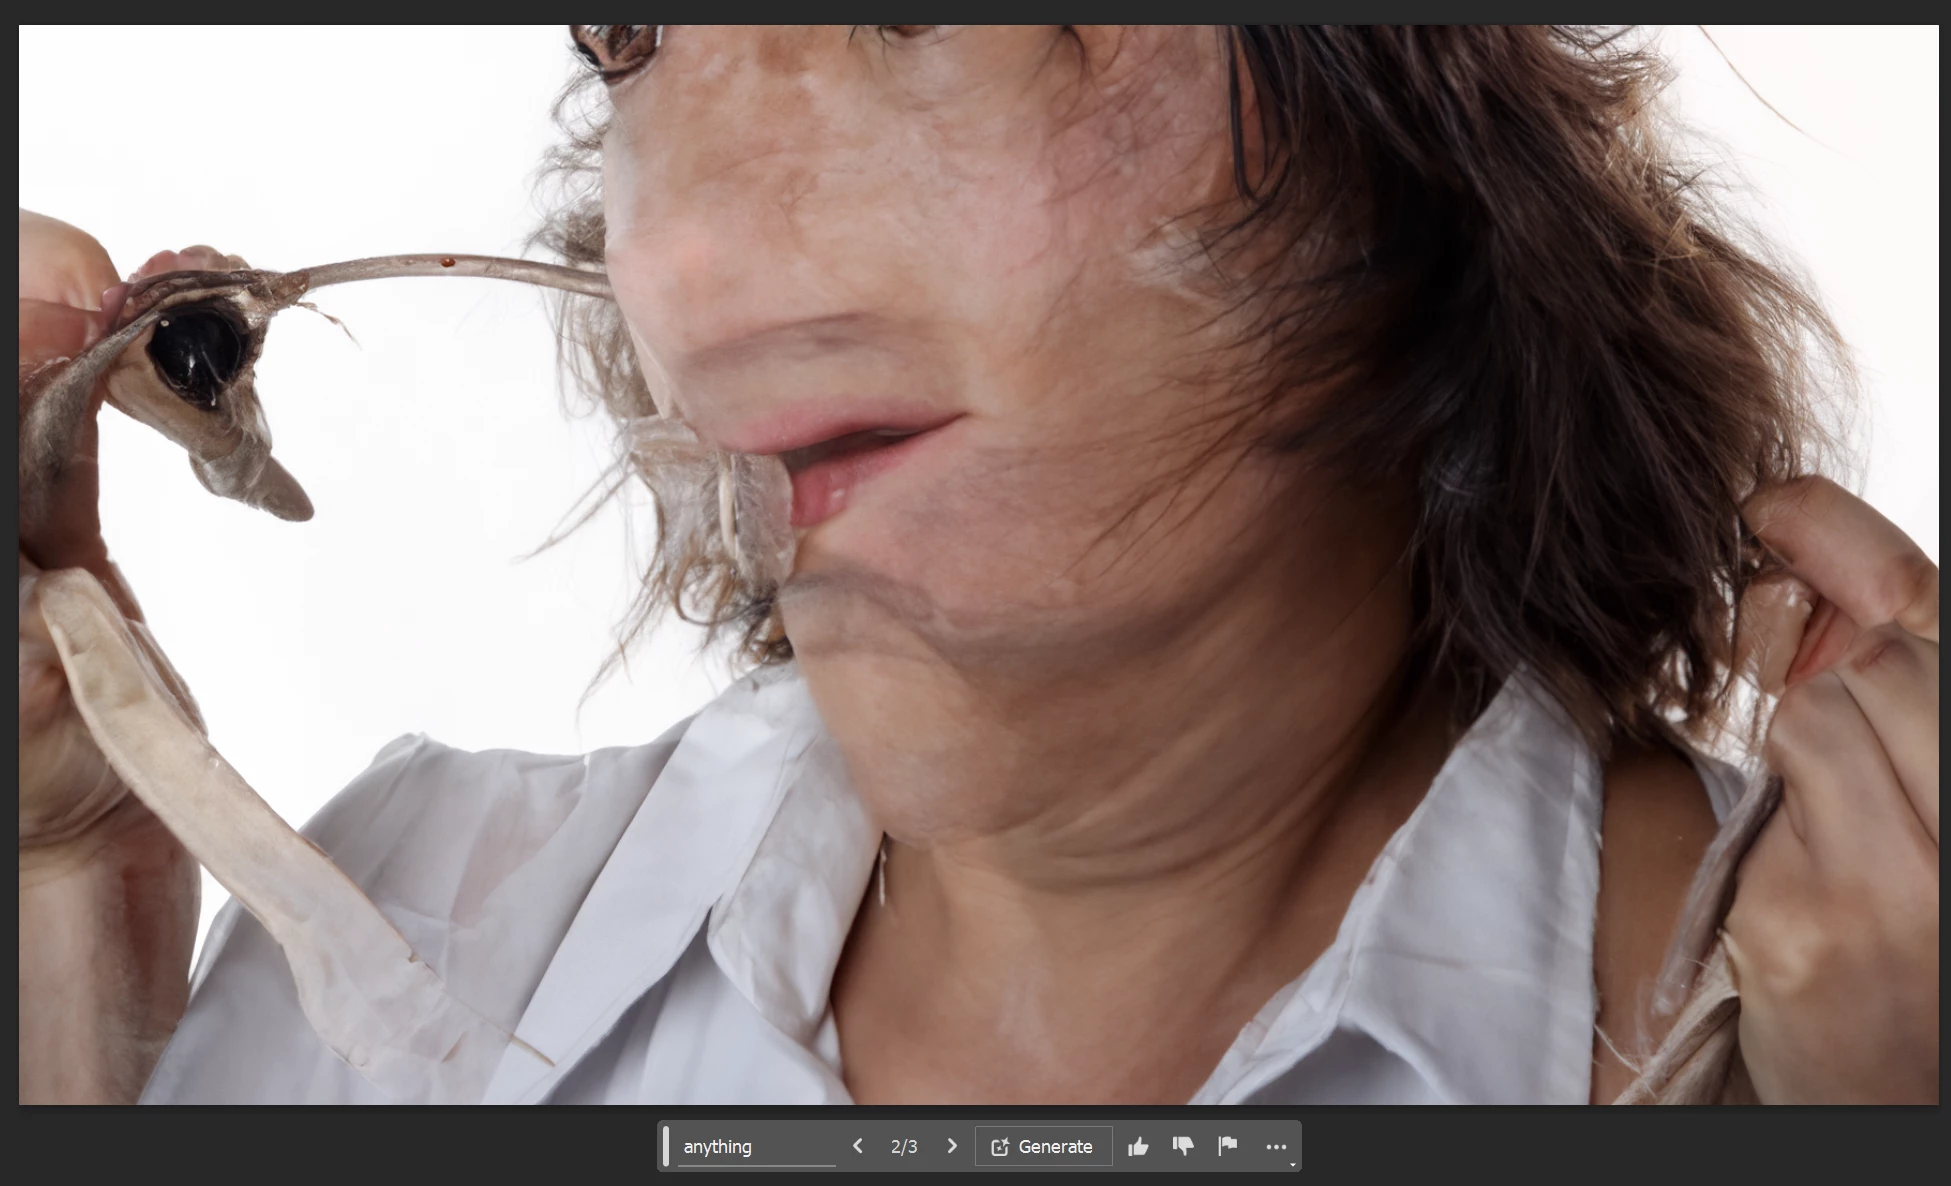Expand small corner arrow on taskbar

pos(1292,1164)
